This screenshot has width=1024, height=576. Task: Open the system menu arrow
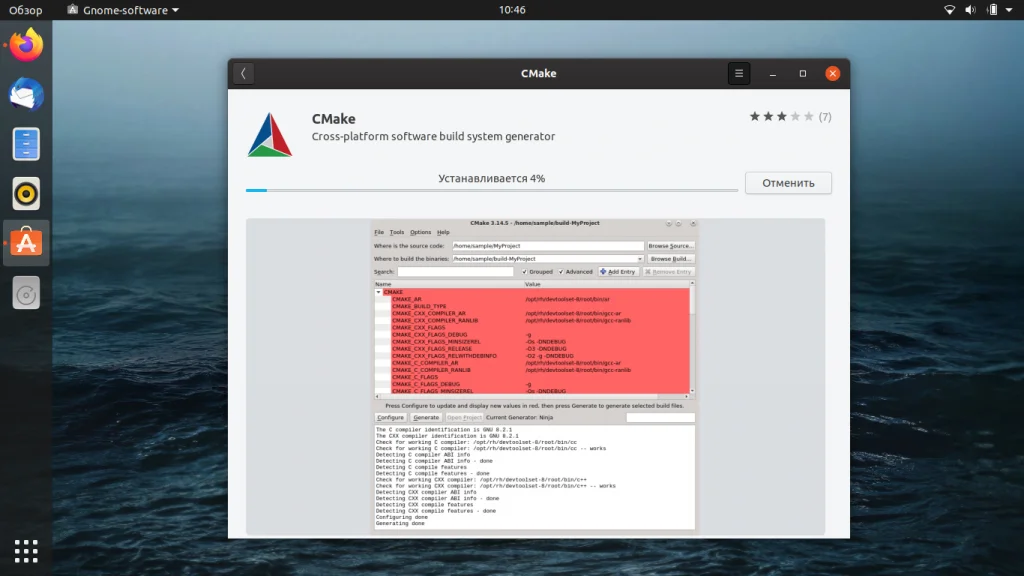point(1009,10)
